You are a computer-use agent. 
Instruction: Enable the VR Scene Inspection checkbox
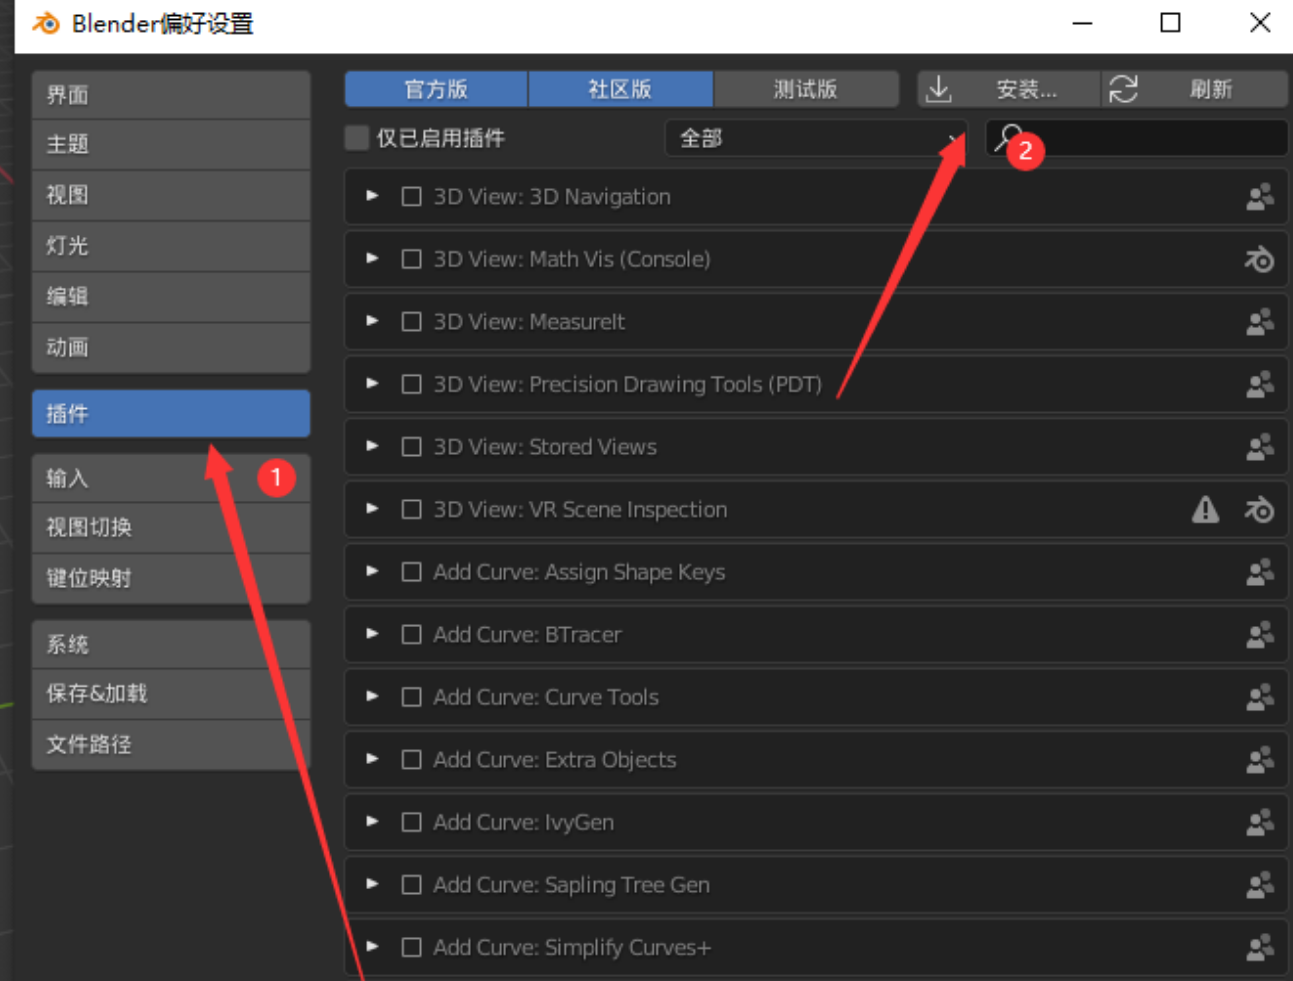pos(411,509)
